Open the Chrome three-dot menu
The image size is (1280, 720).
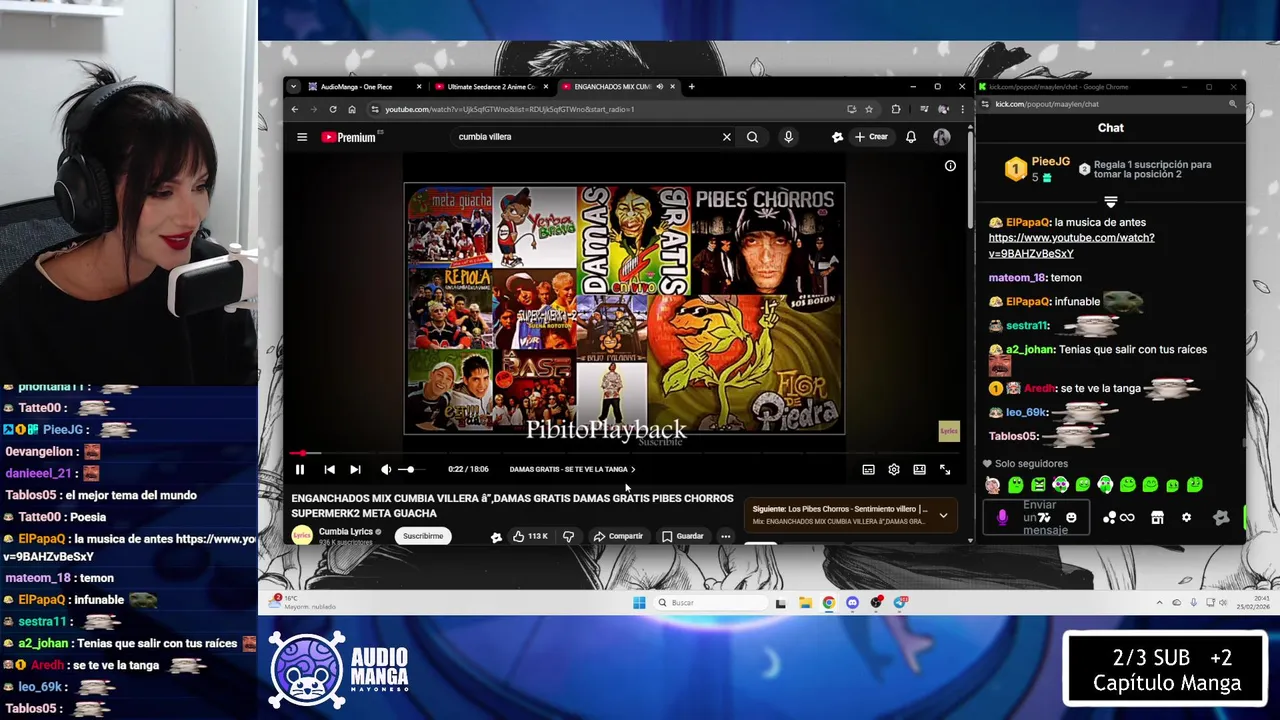coord(962,109)
